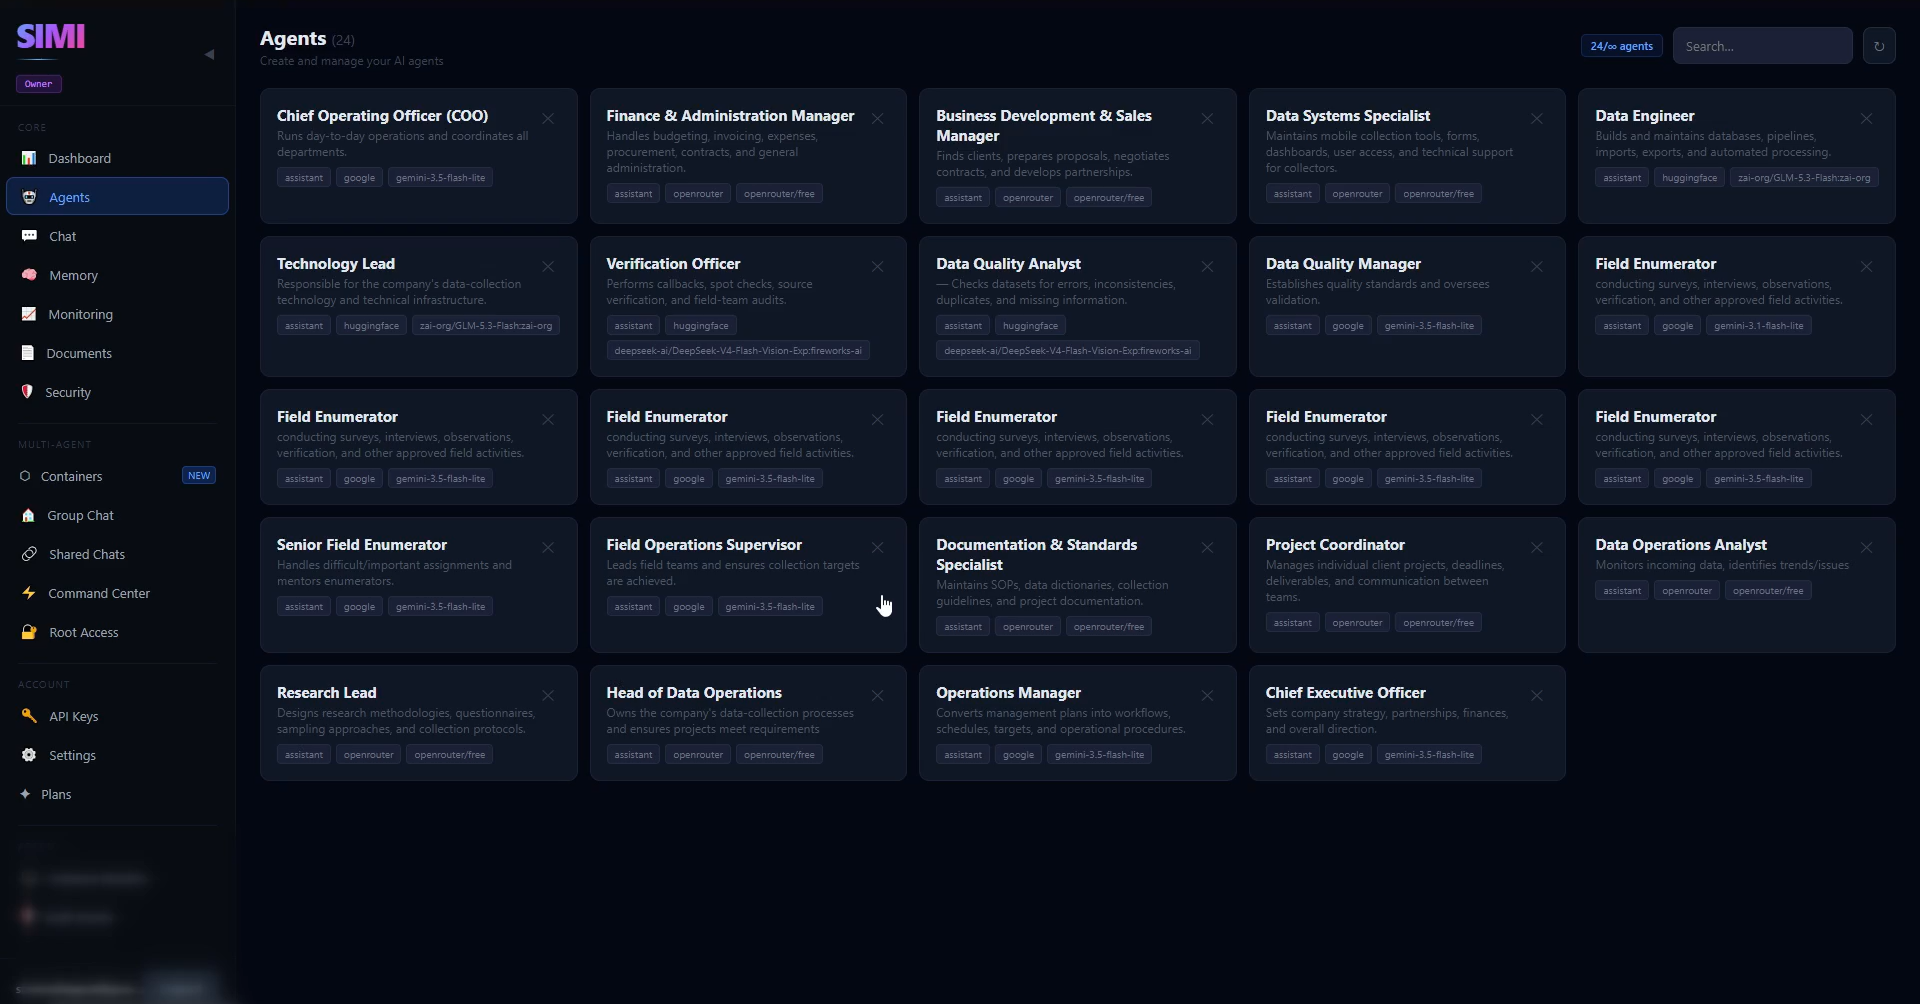Open the Chief Operating Officer (COO) card
The width and height of the screenshot is (1920, 1004).
[x=418, y=156]
